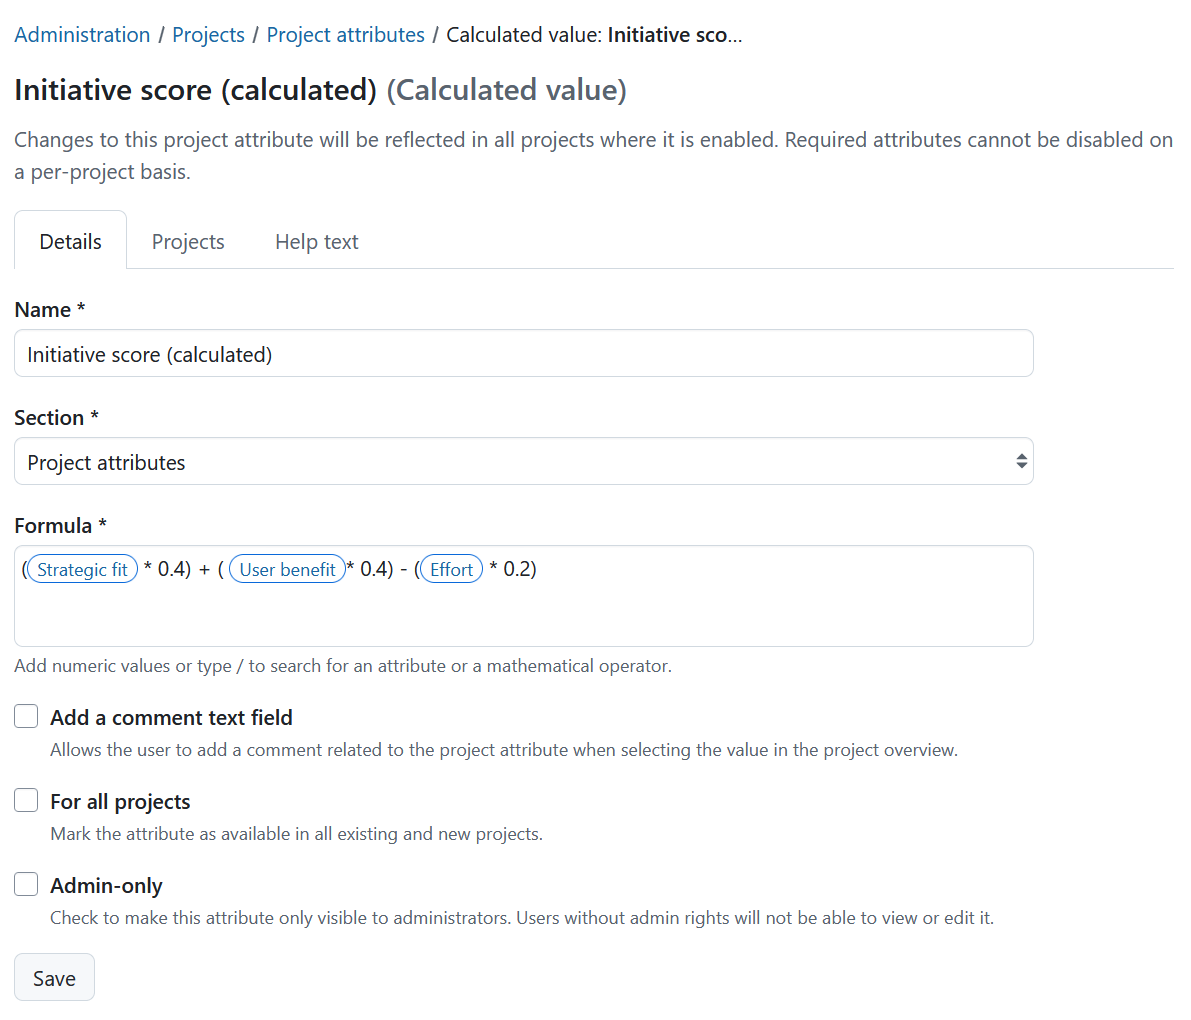Image resolution: width=1191 pixels, height=1020 pixels.
Task: Click the Section dropdown stepper arrows
Action: [x=1021, y=461]
